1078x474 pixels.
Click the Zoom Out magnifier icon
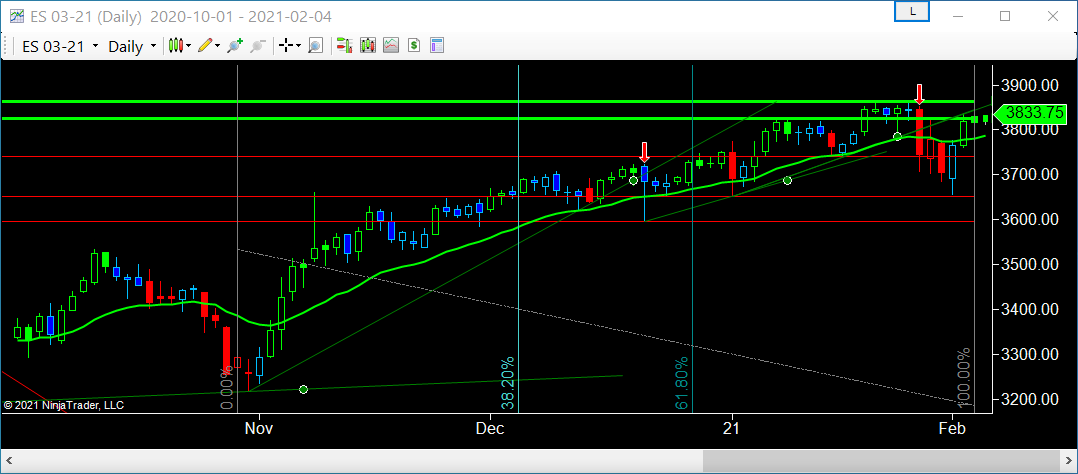click(258, 46)
